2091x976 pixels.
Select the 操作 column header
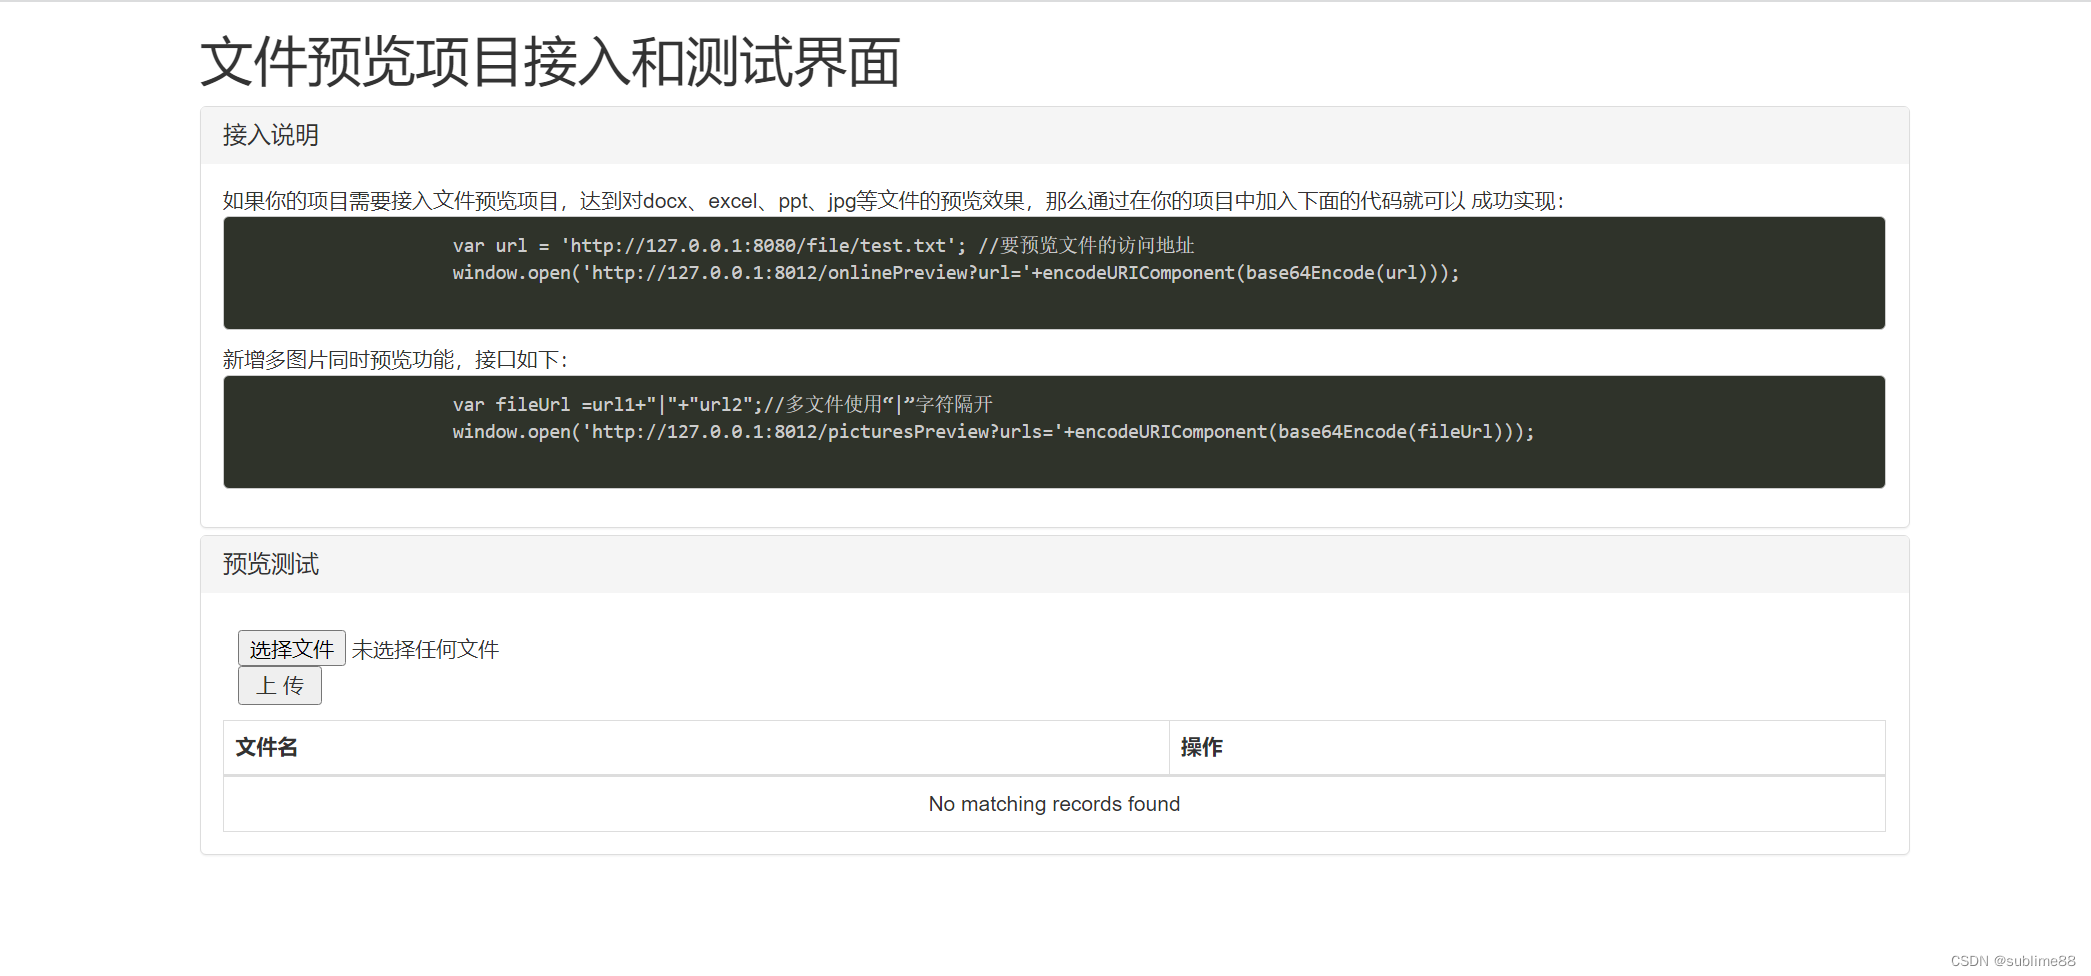[1202, 747]
